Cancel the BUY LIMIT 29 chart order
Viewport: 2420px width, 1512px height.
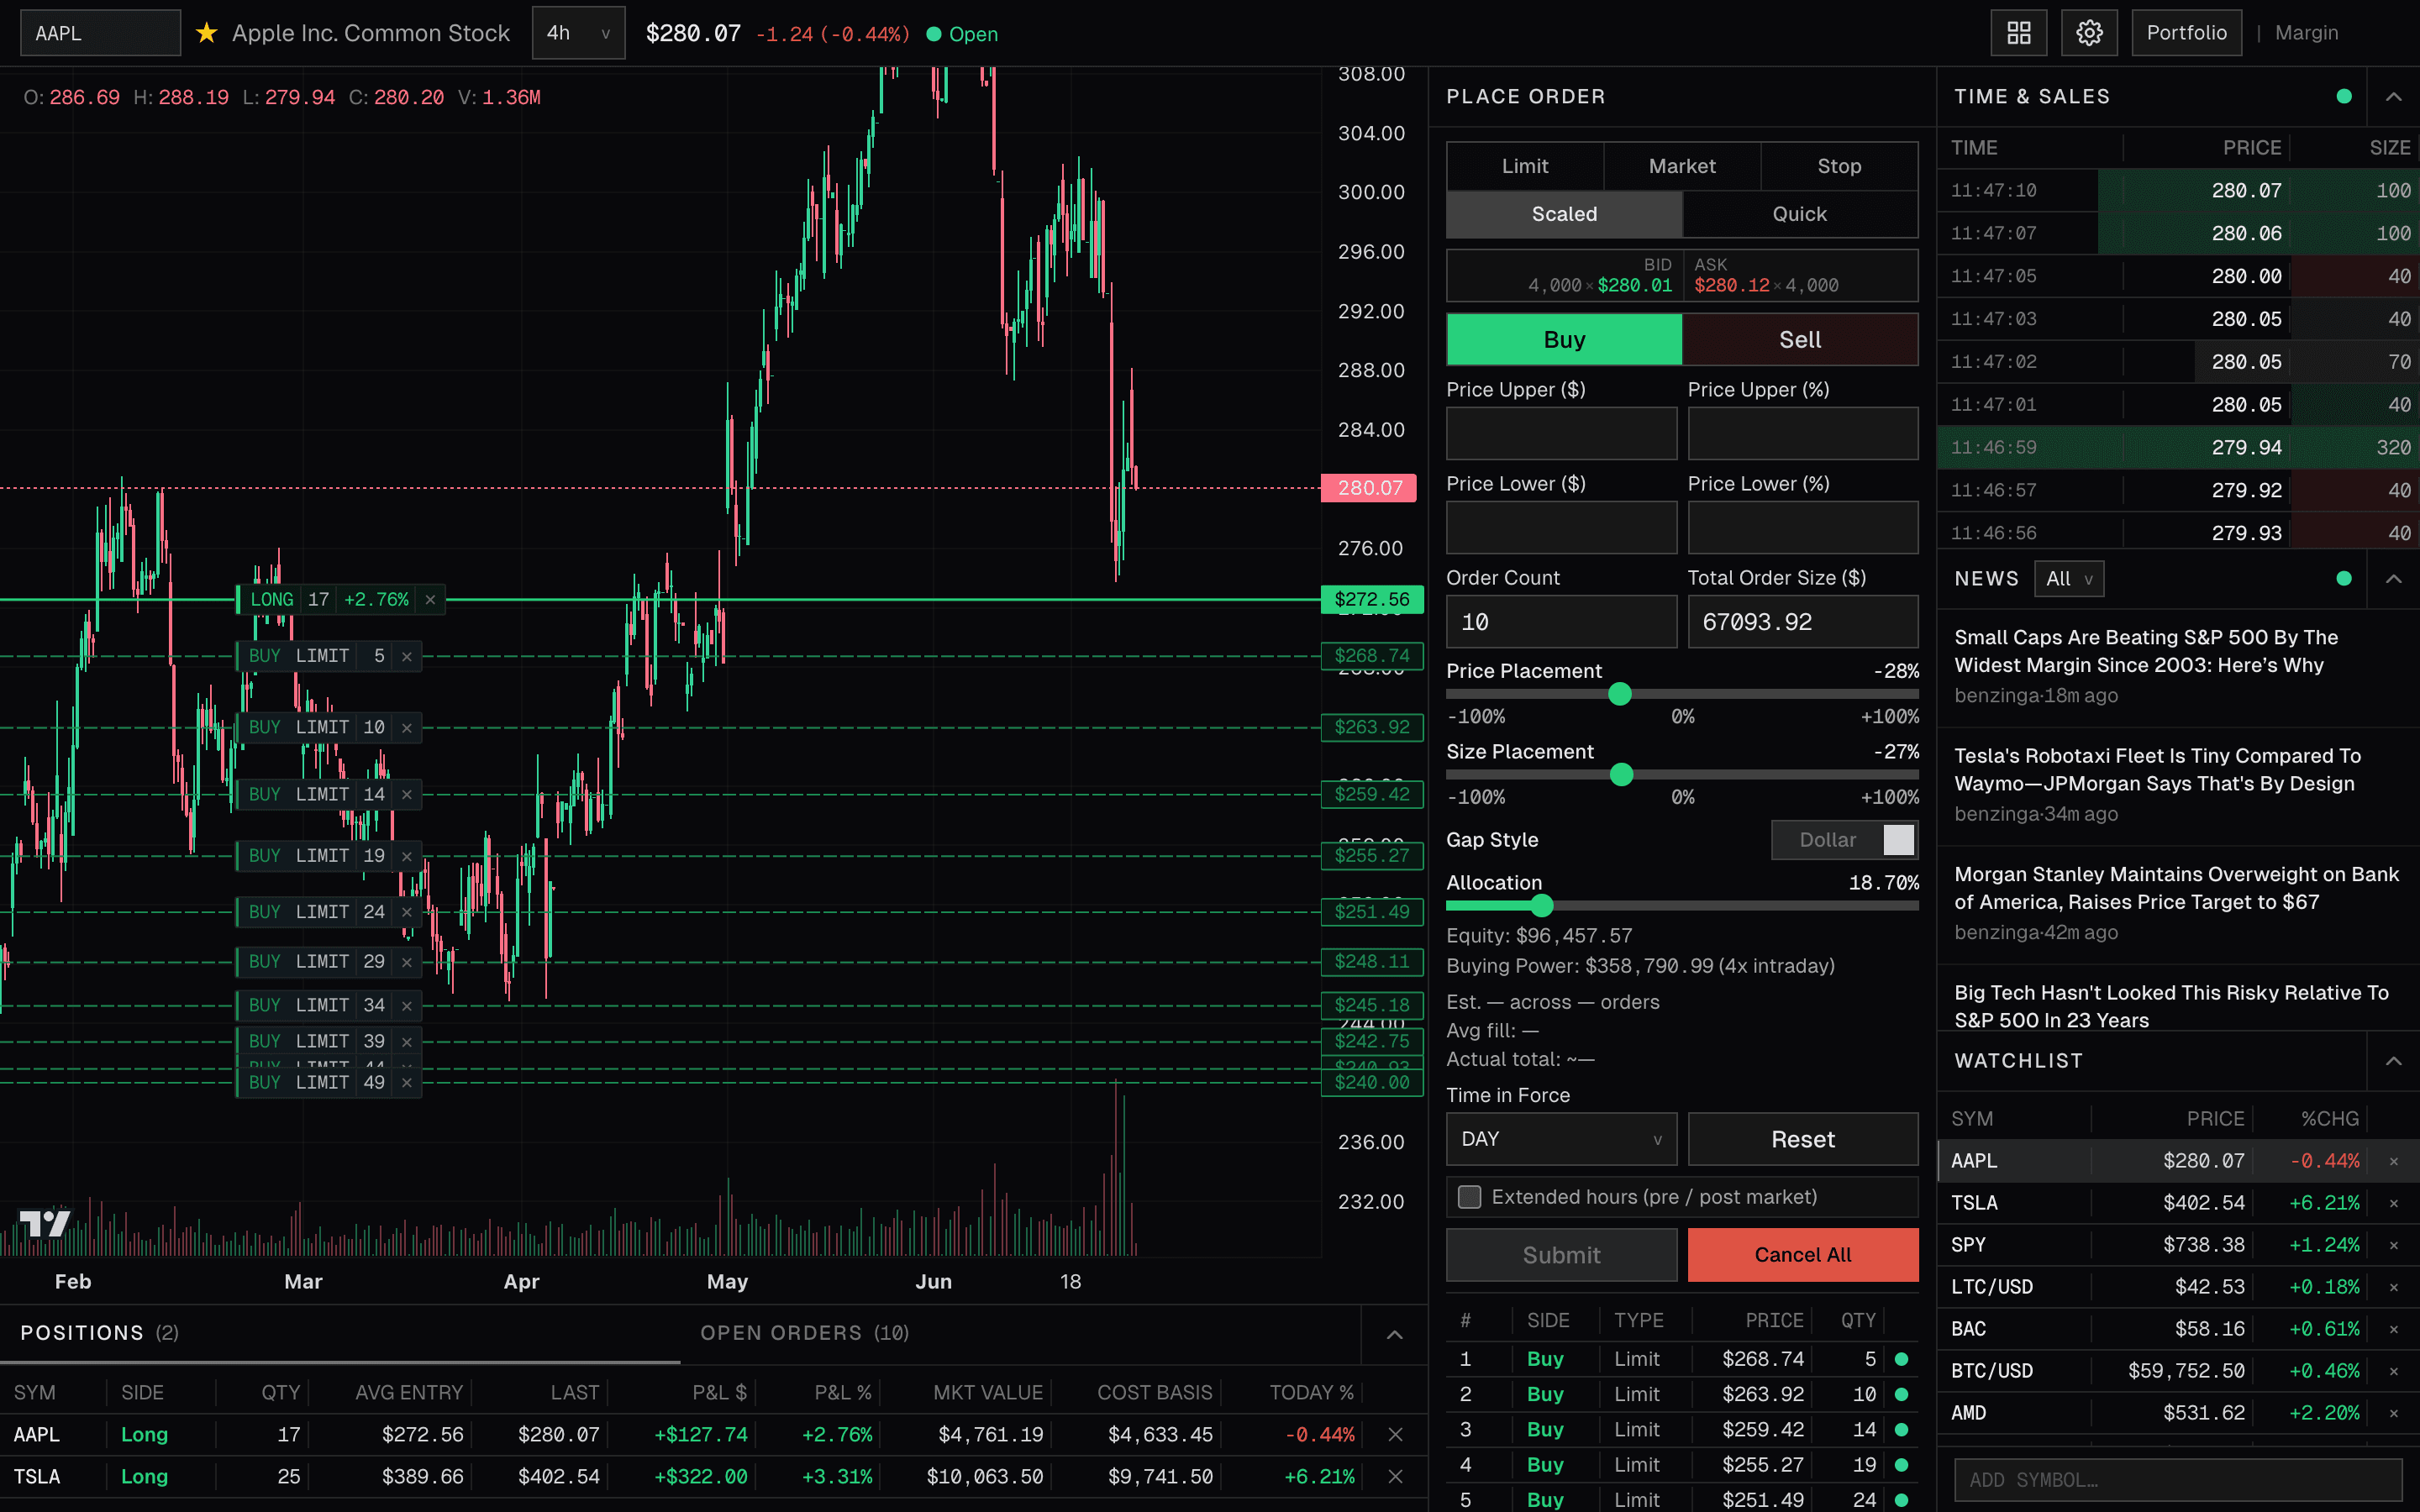click(x=407, y=962)
